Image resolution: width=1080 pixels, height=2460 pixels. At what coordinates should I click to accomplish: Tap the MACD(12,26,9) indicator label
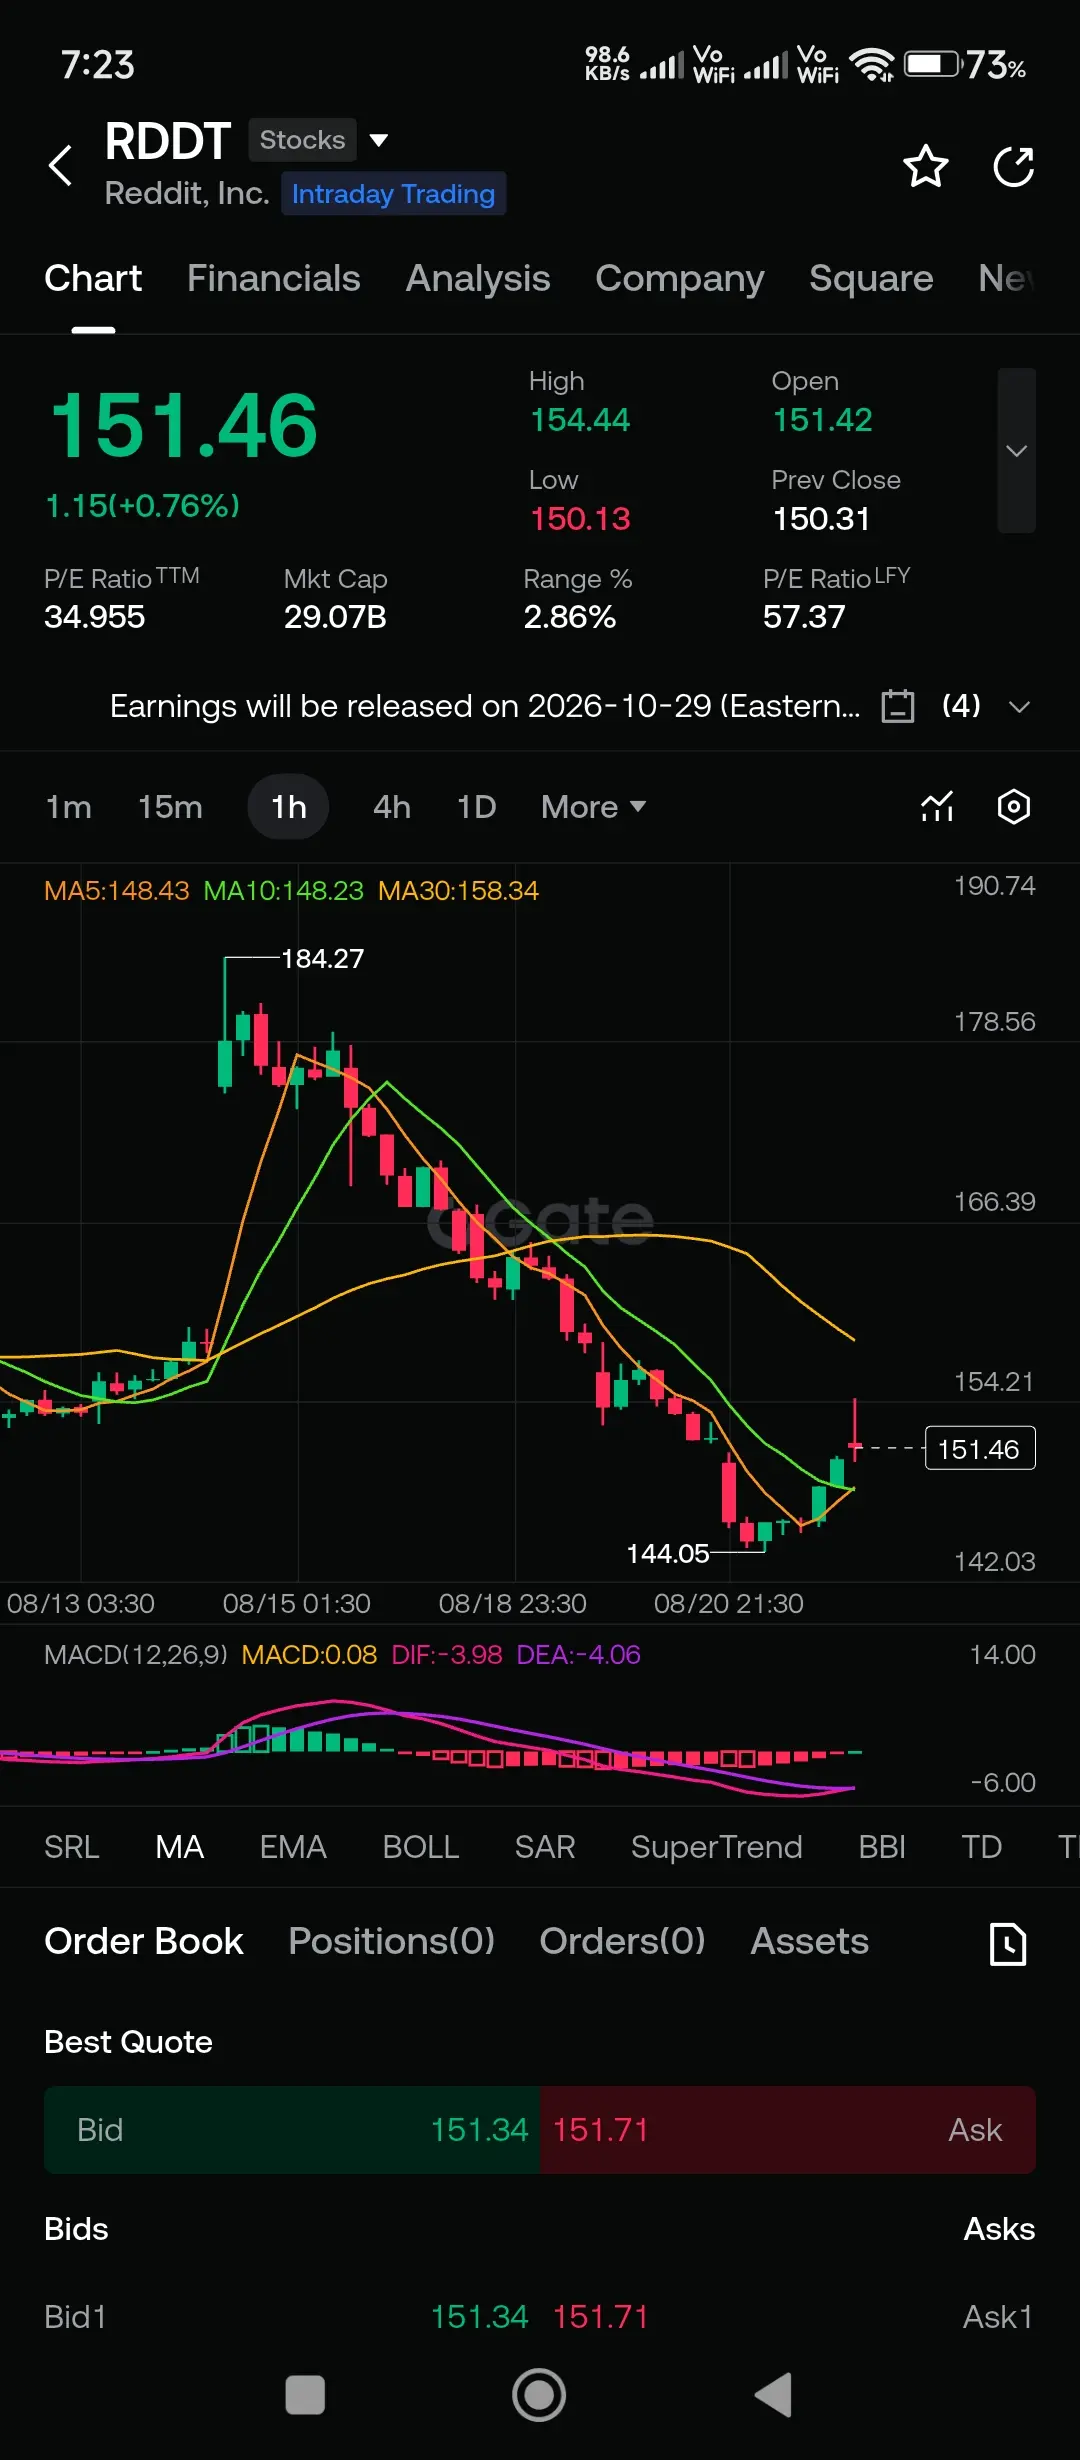[x=136, y=1655]
